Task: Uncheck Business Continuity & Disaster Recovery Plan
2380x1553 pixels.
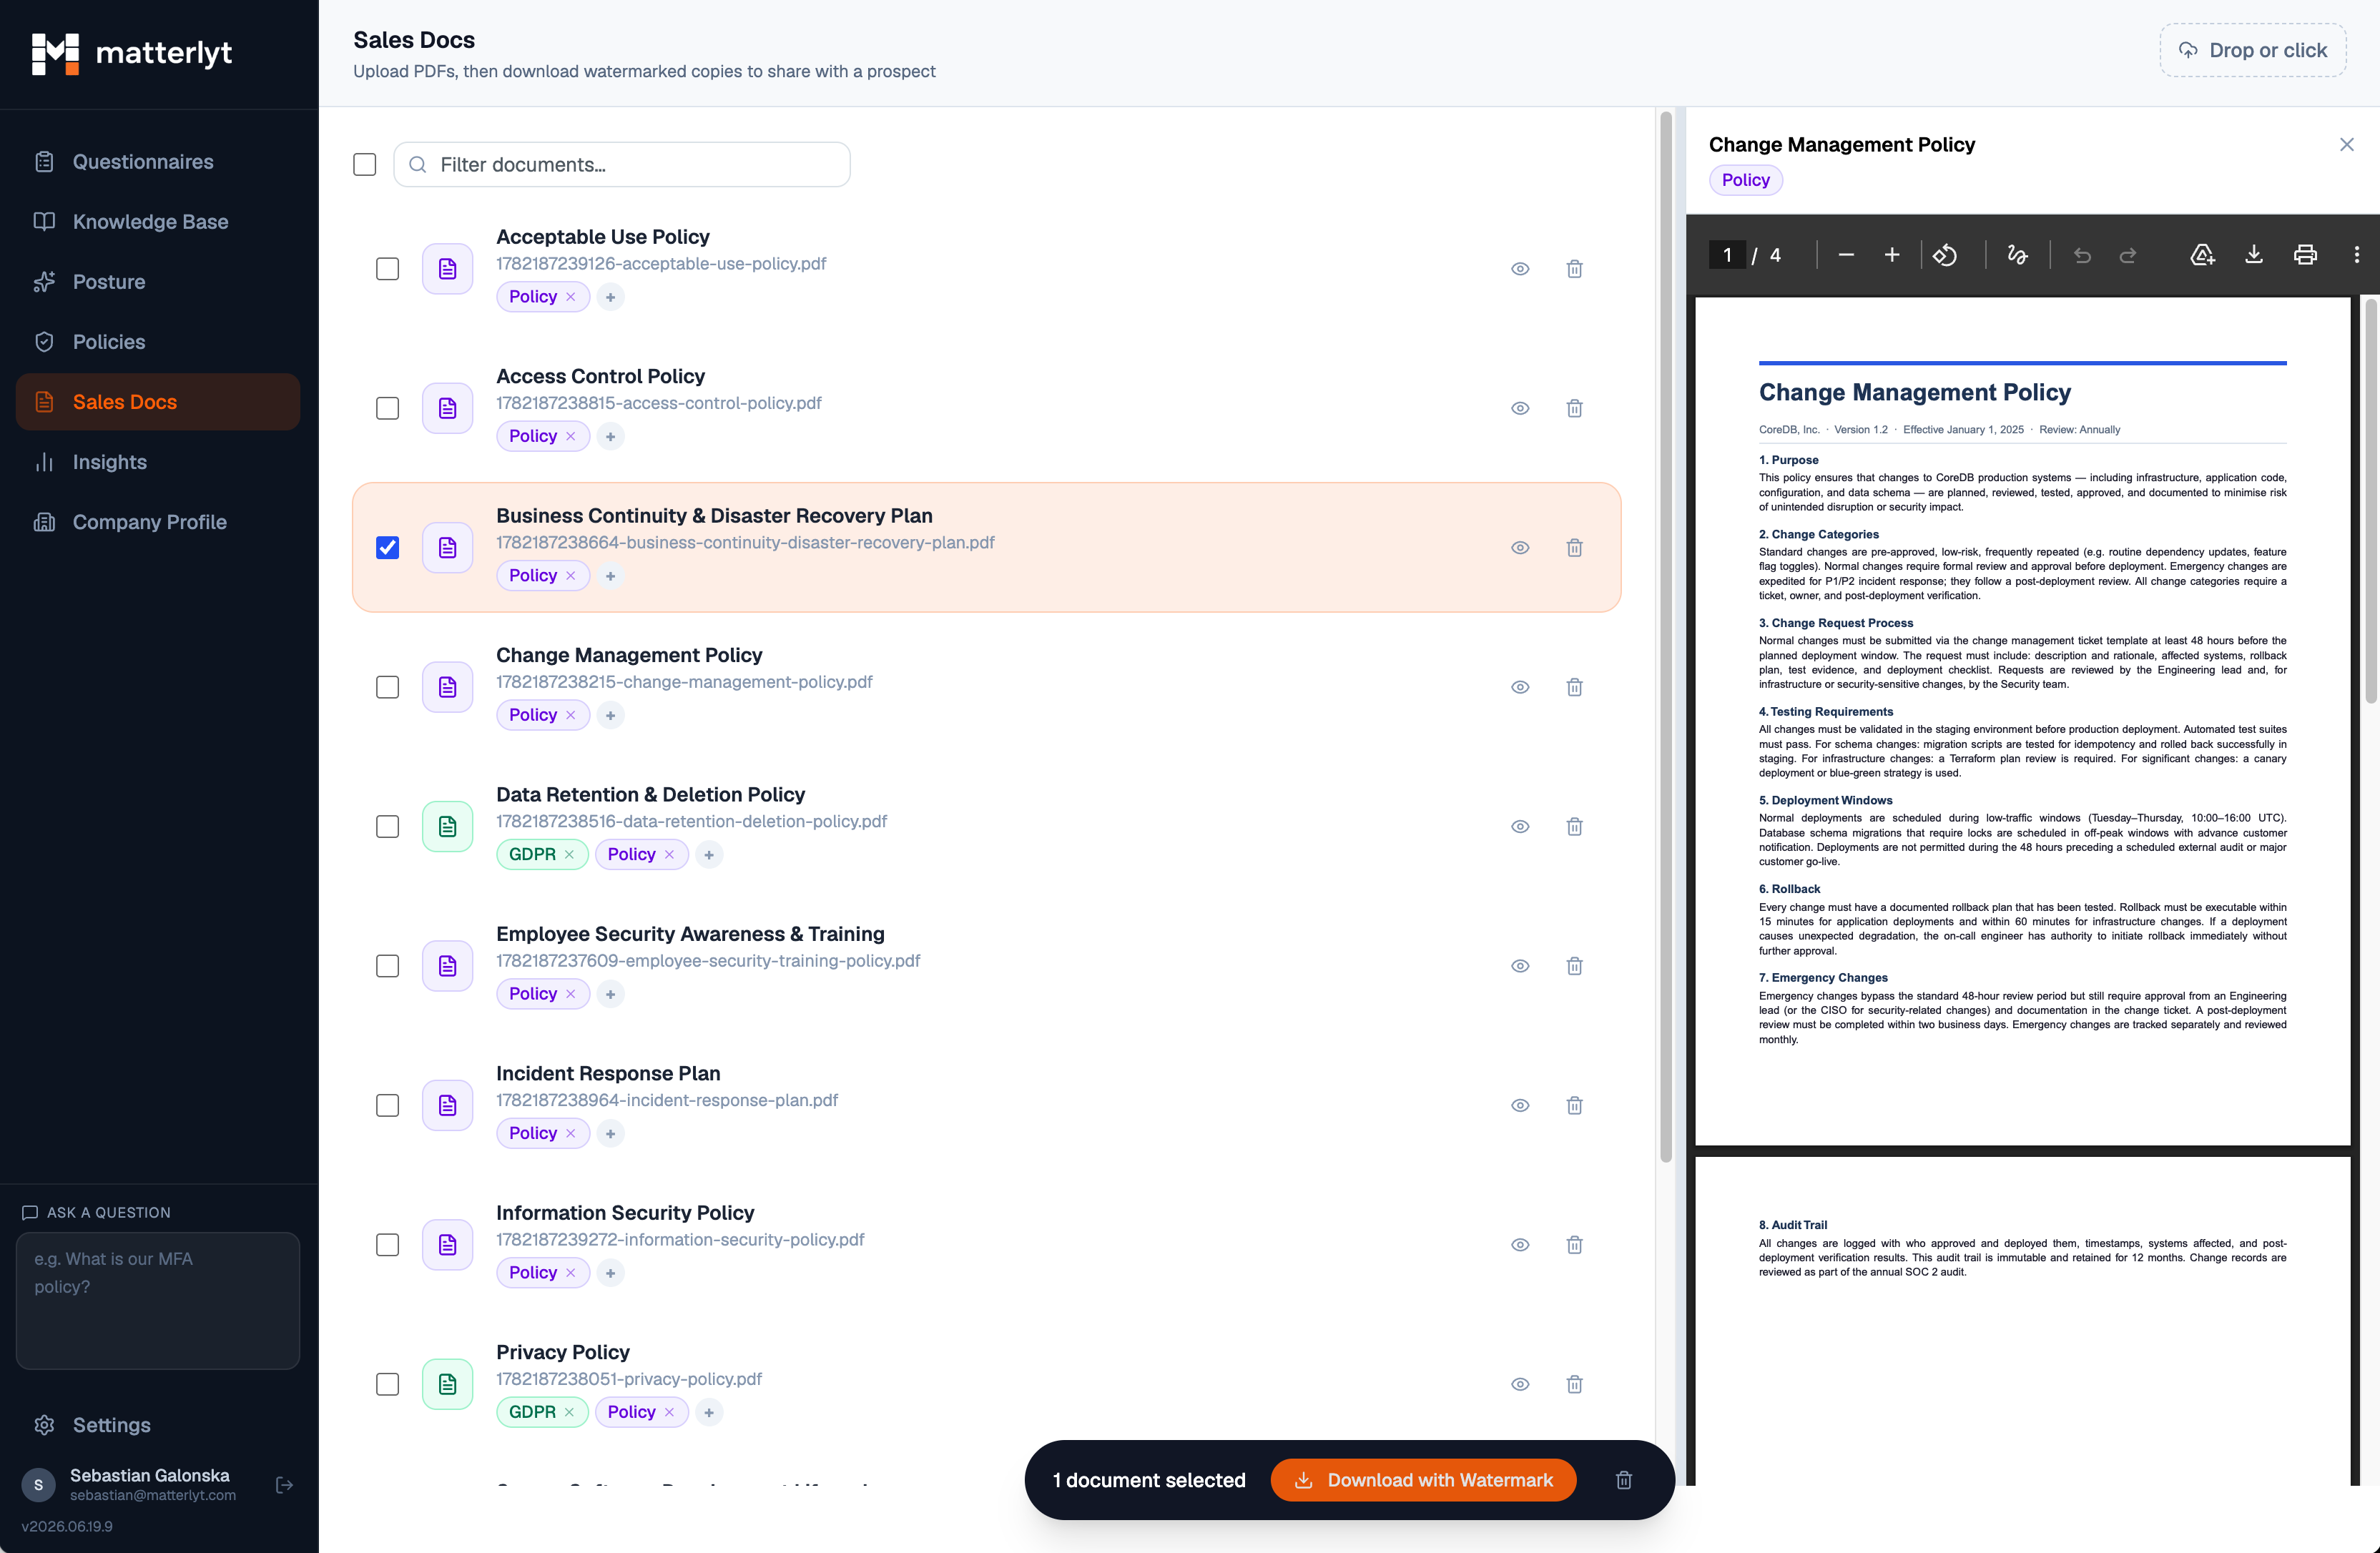Action: [387, 548]
